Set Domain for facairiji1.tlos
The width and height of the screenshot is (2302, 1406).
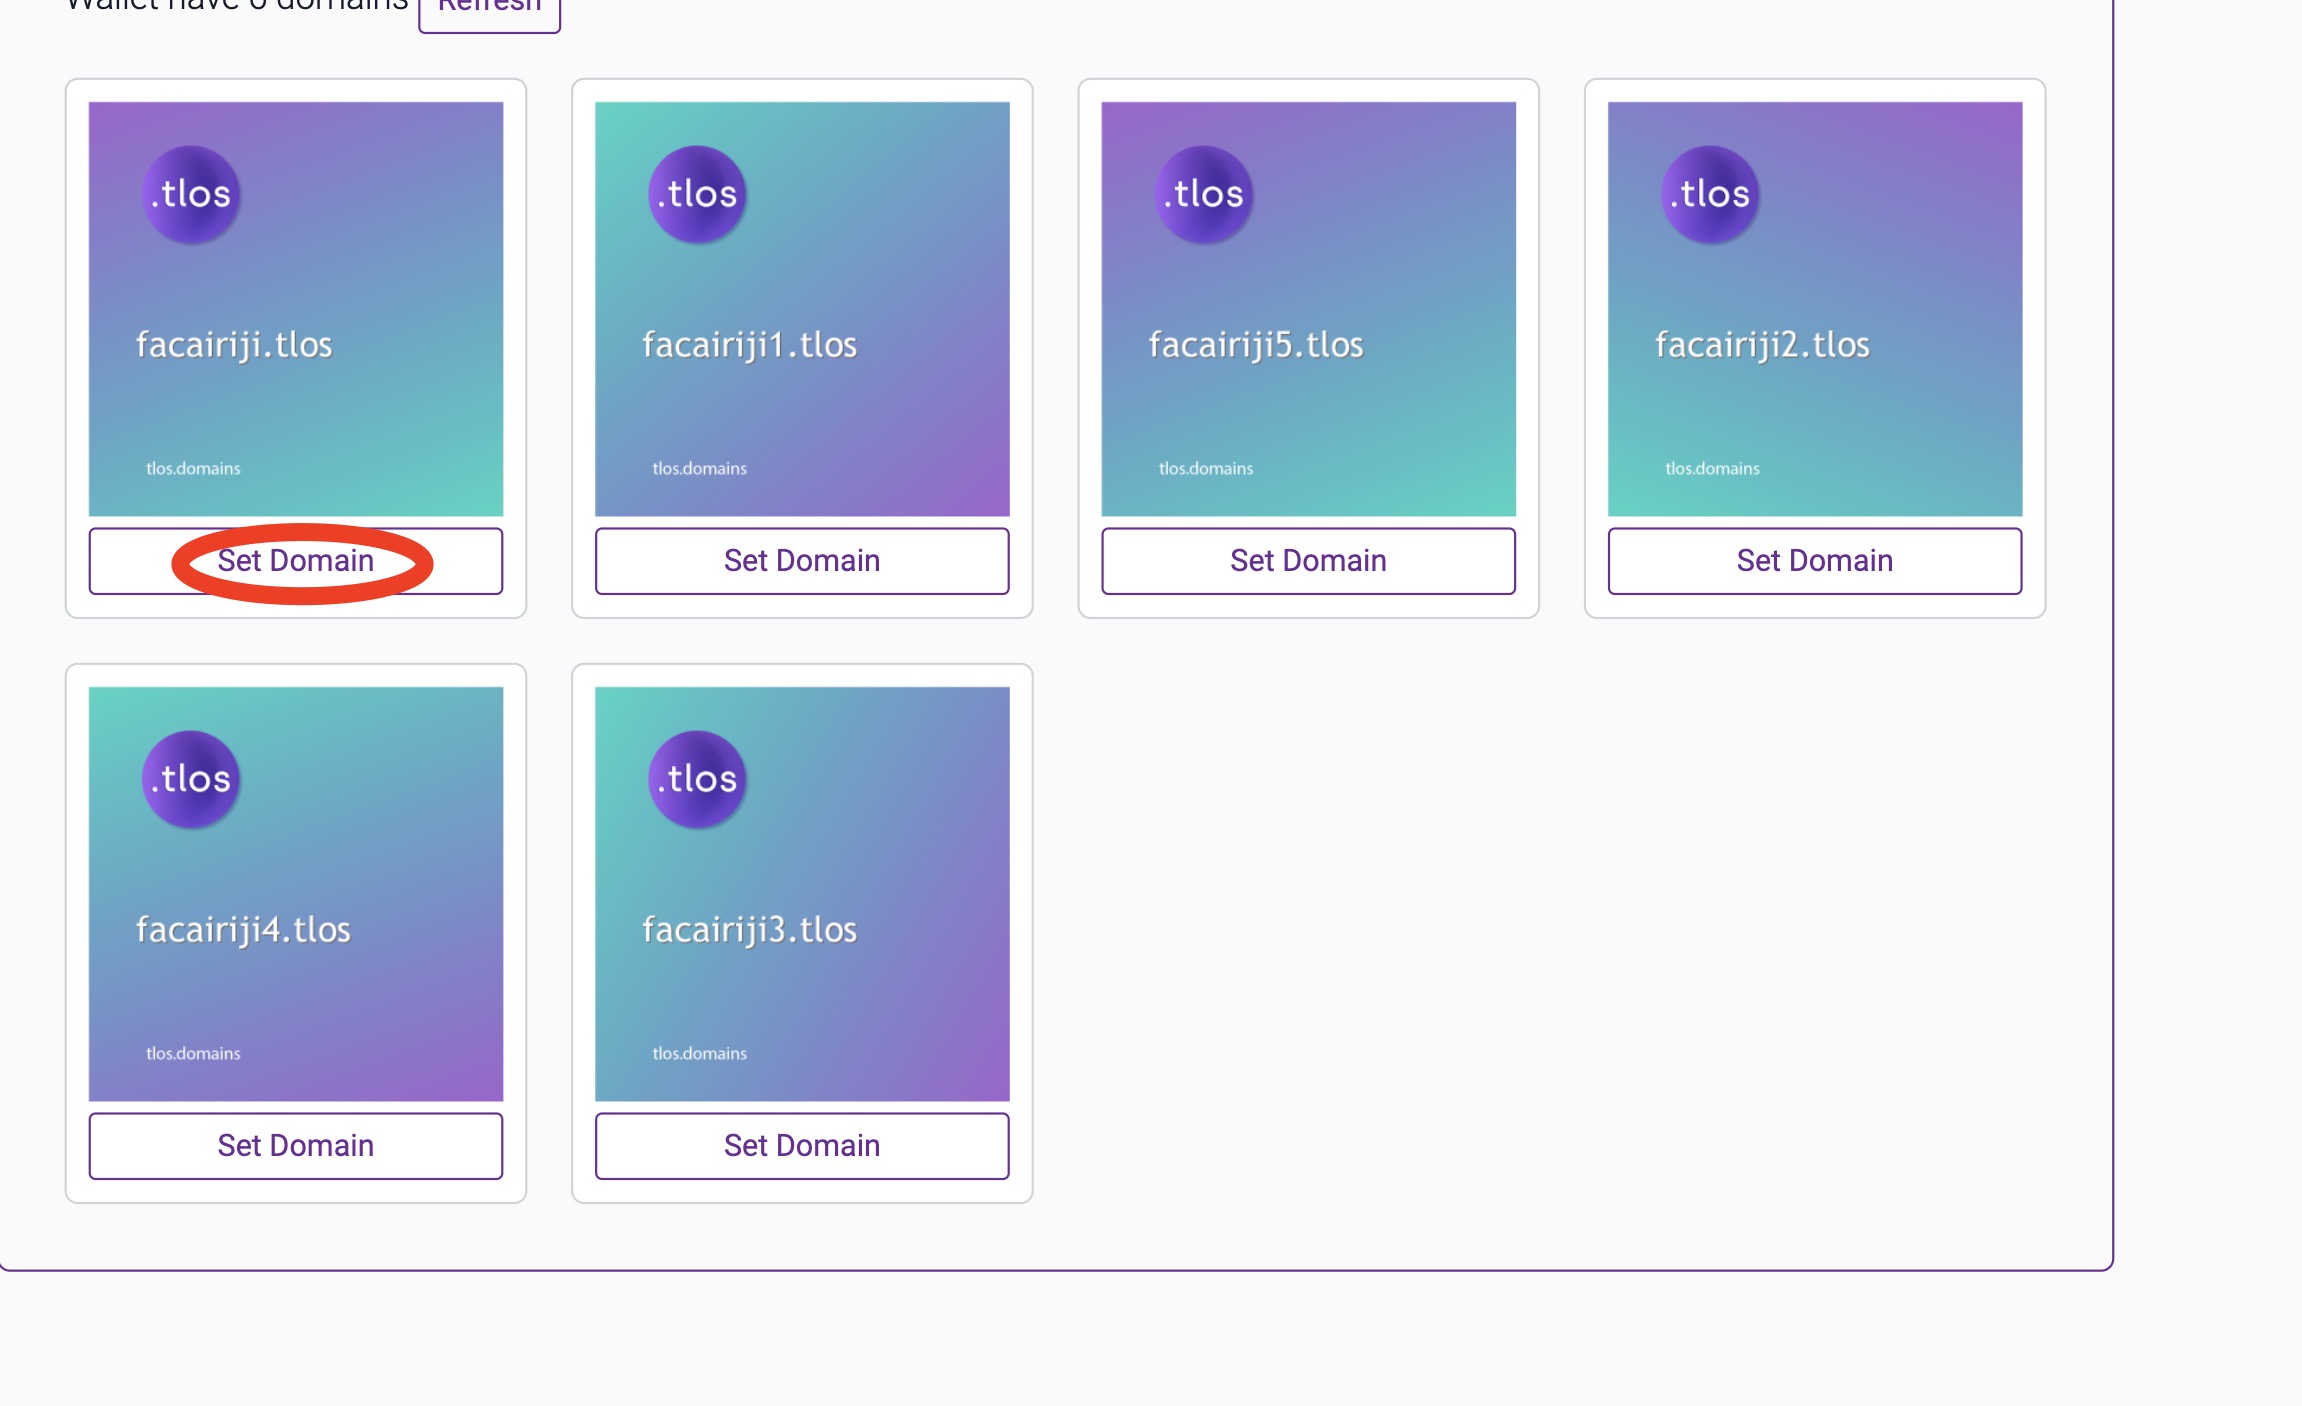(x=802, y=561)
